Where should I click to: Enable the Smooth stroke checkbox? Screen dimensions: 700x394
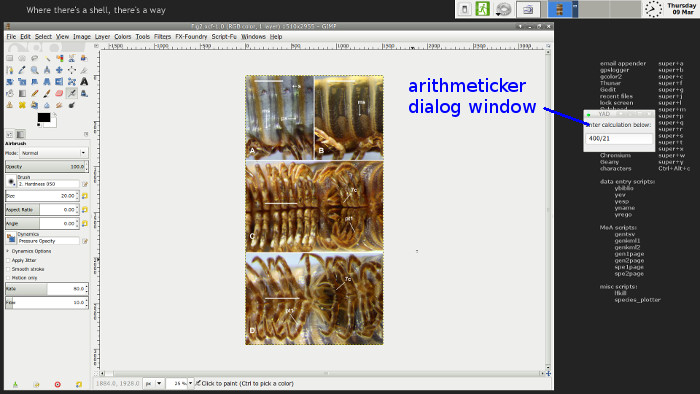coord(8,269)
